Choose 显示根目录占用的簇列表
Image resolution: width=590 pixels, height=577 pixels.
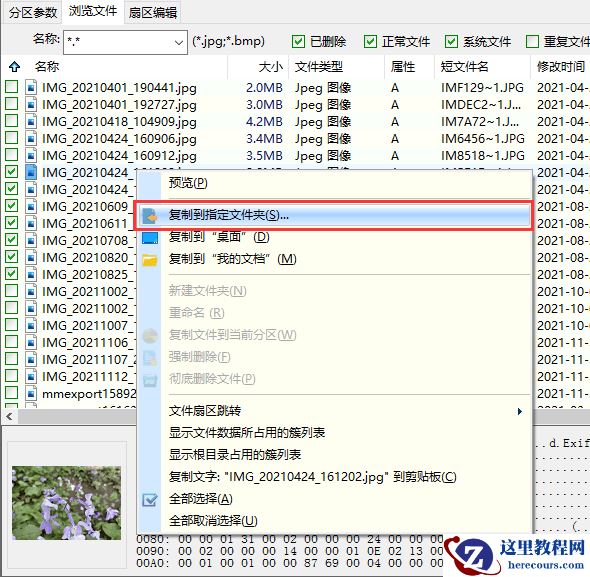tap(334, 455)
